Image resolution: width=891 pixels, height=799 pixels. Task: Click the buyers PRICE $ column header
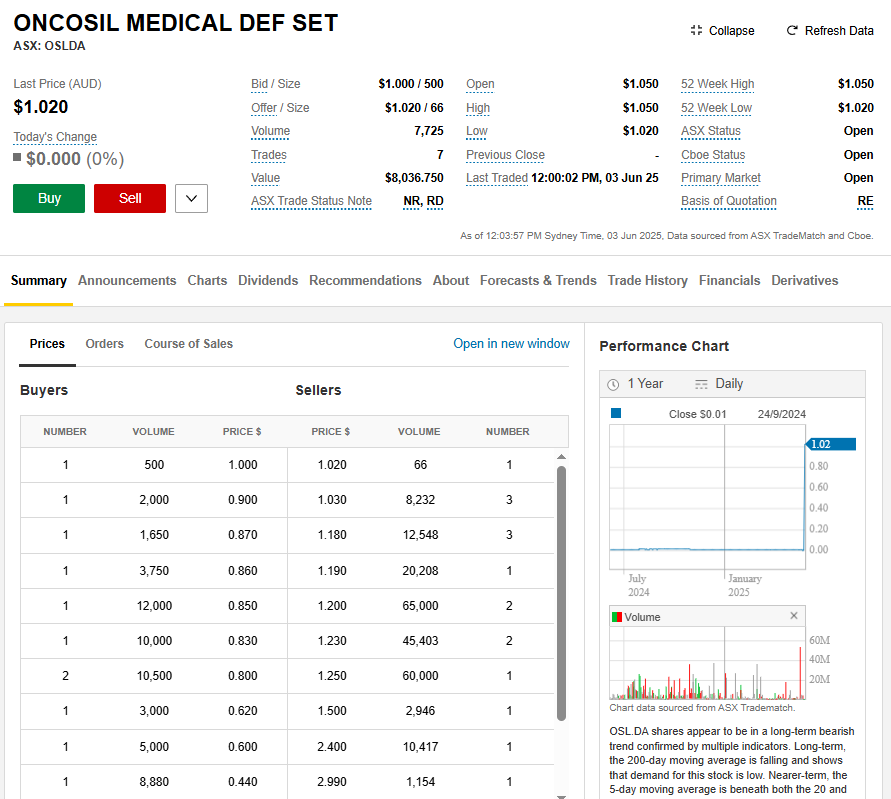point(242,432)
